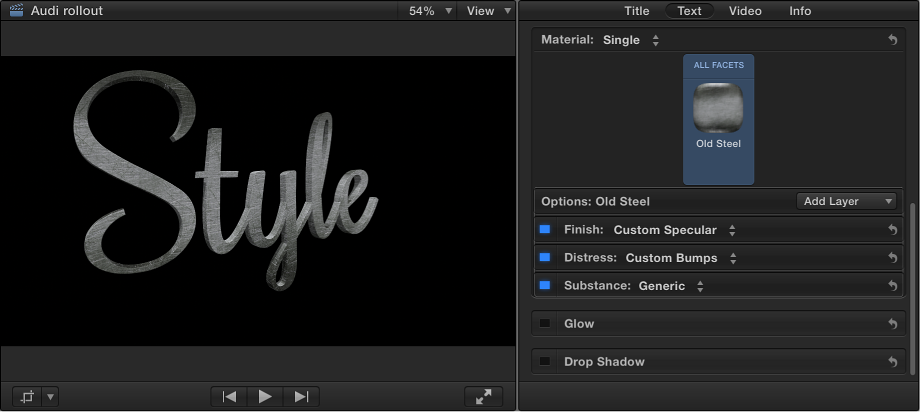
Task: Enable the Glow checkbox
Action: tap(545, 323)
